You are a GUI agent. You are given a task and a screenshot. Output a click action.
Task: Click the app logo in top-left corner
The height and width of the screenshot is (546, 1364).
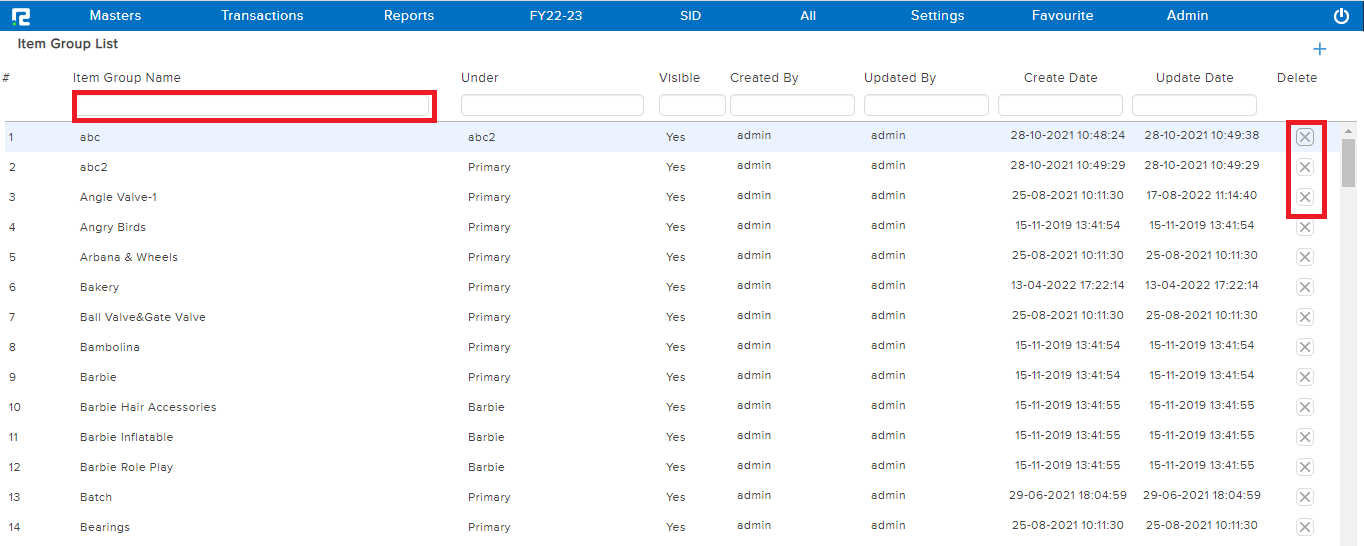(x=20, y=16)
